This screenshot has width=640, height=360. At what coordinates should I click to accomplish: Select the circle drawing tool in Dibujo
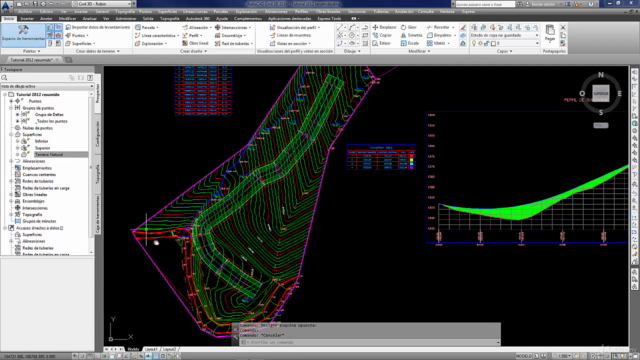pos(352,36)
